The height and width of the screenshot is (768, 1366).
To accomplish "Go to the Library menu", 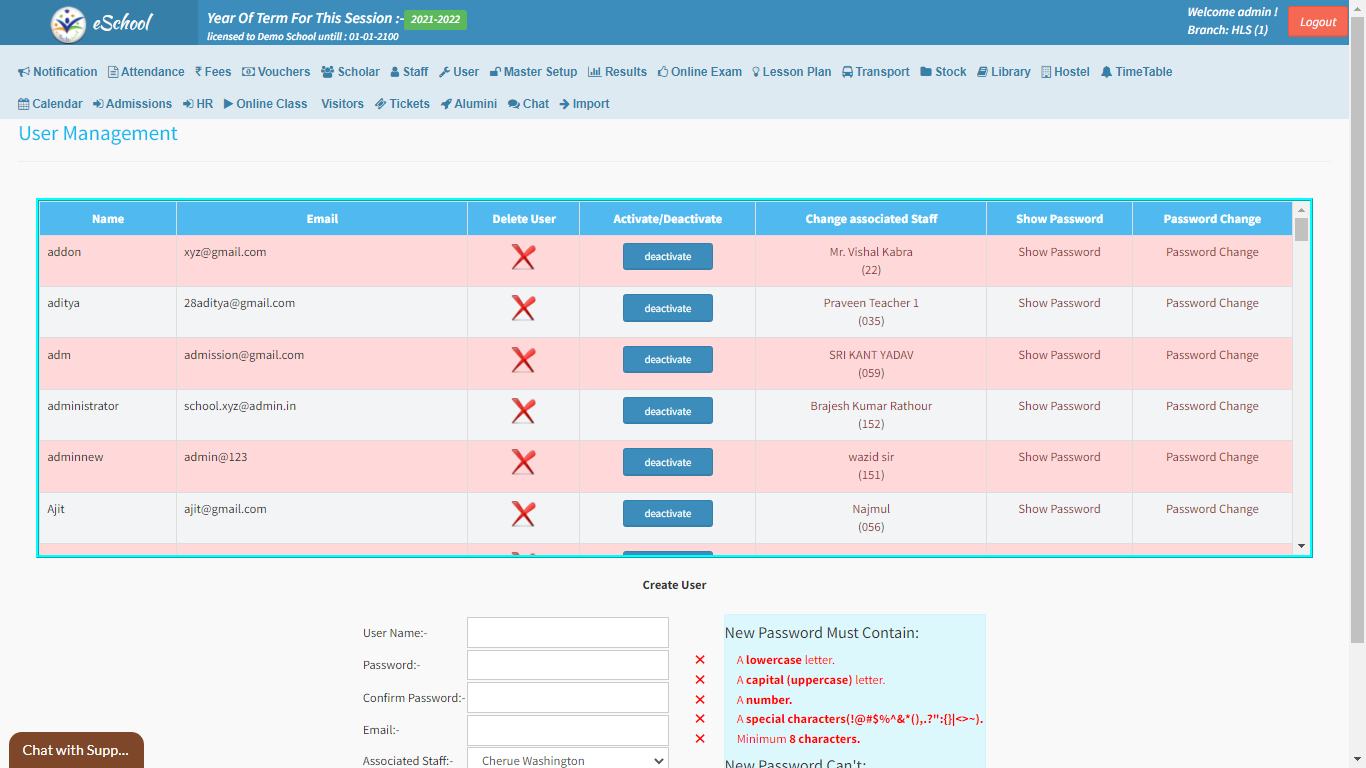I will [x=1003, y=72].
